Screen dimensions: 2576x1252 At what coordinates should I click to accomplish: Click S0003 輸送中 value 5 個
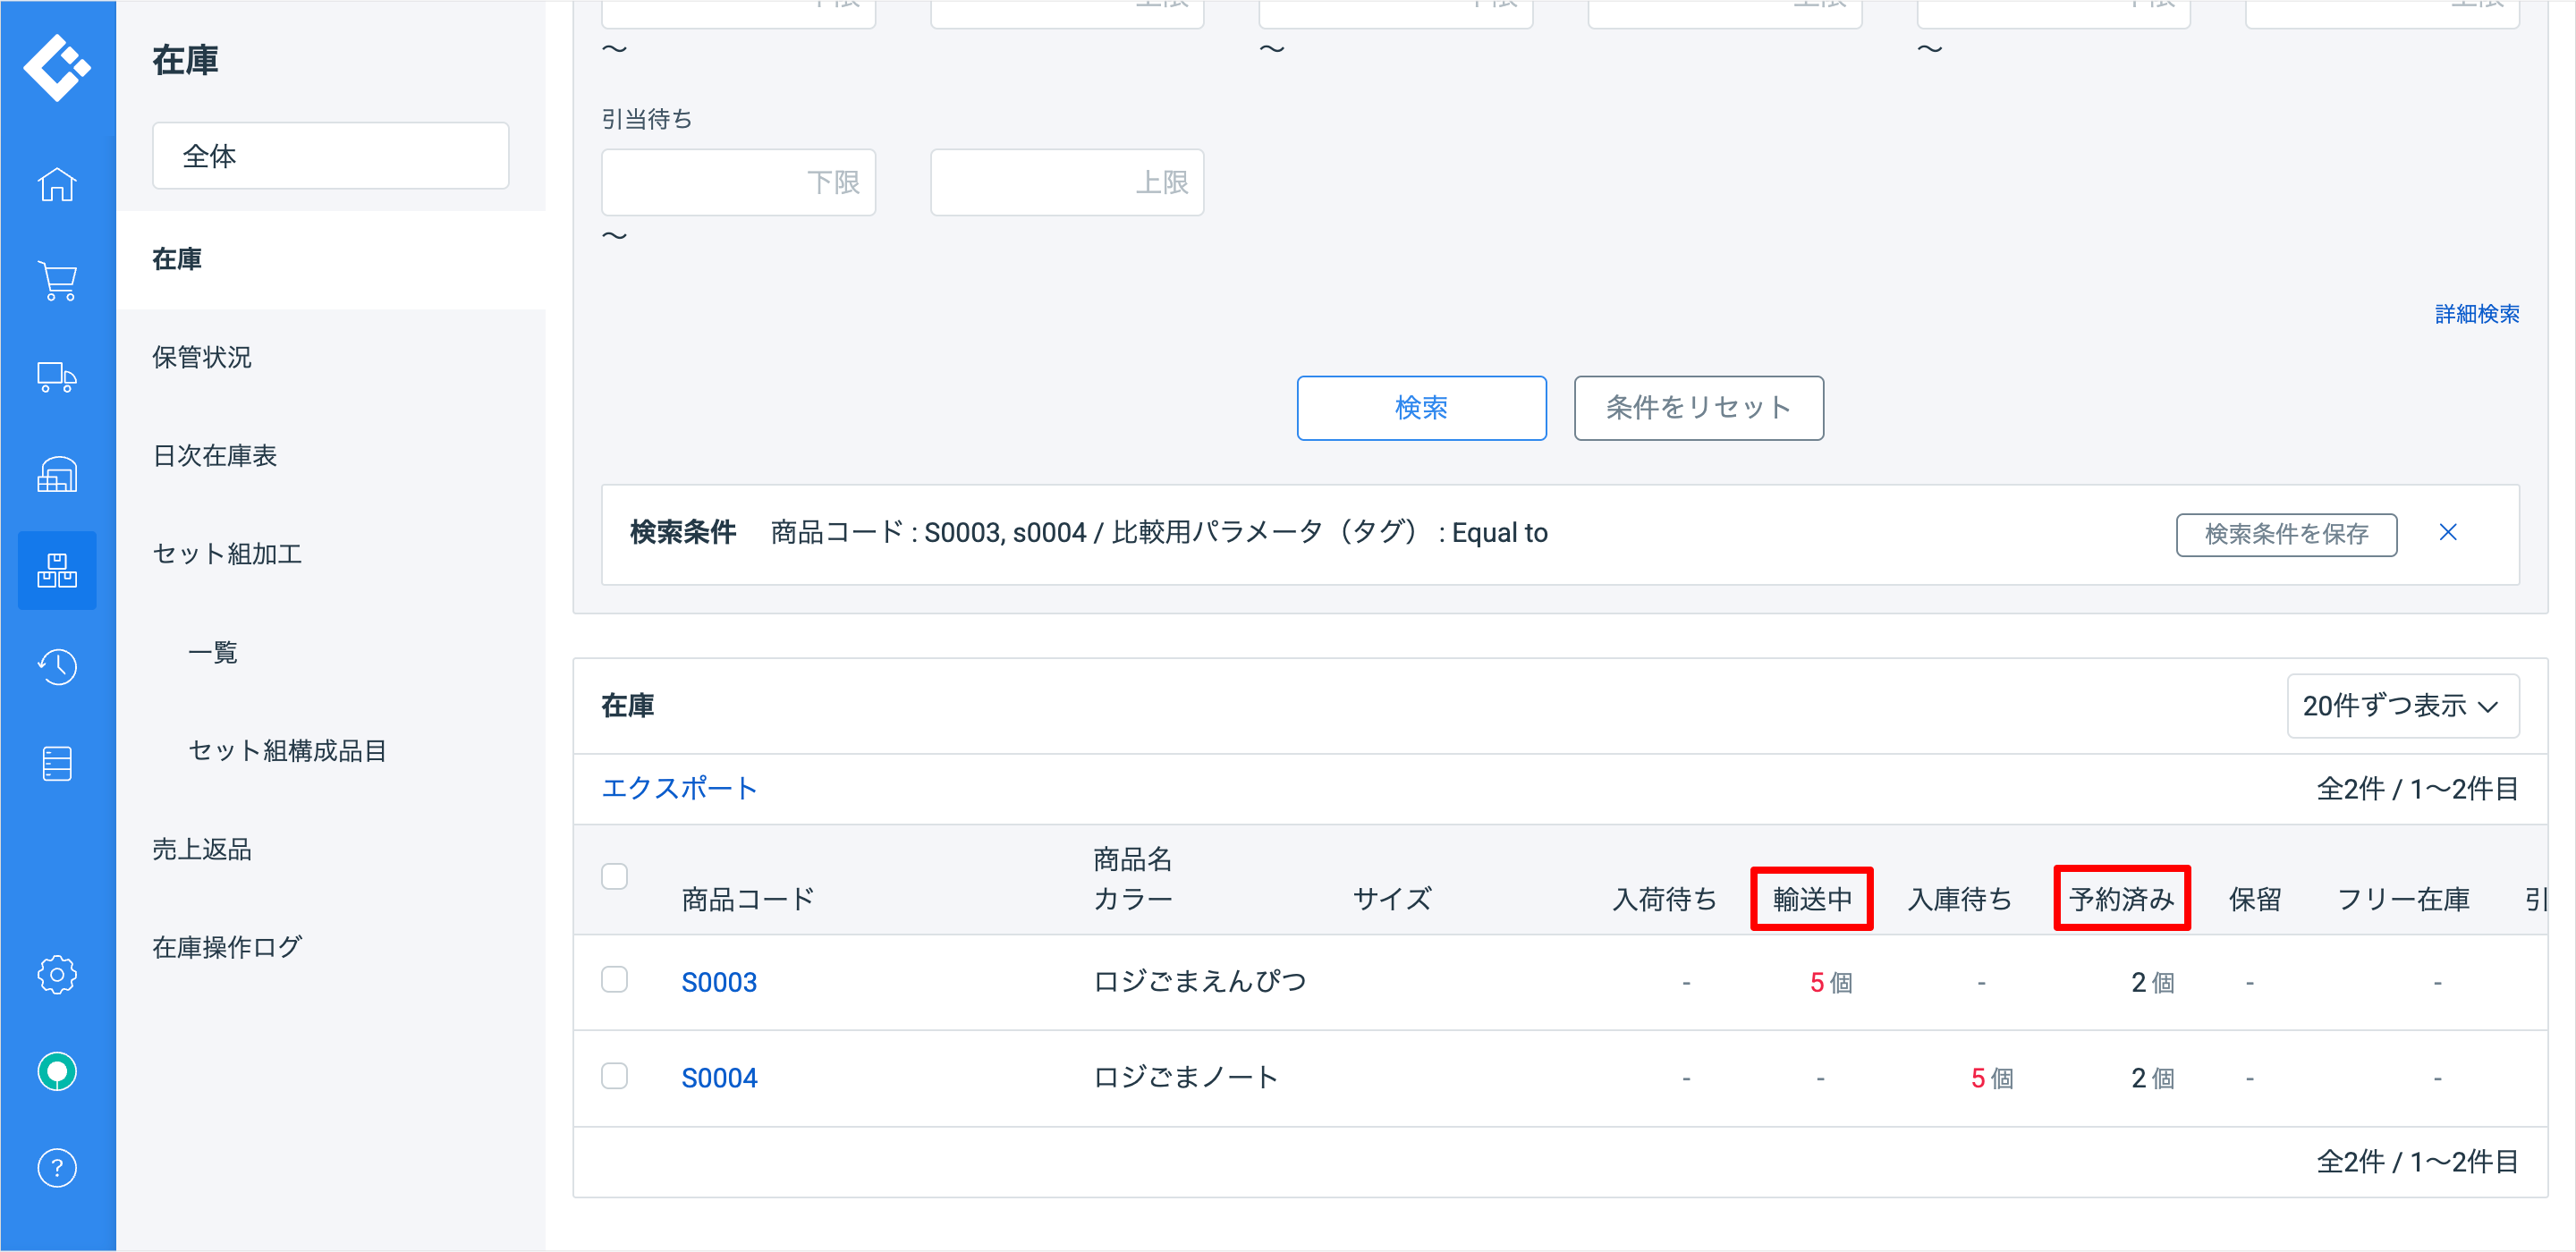point(1831,983)
